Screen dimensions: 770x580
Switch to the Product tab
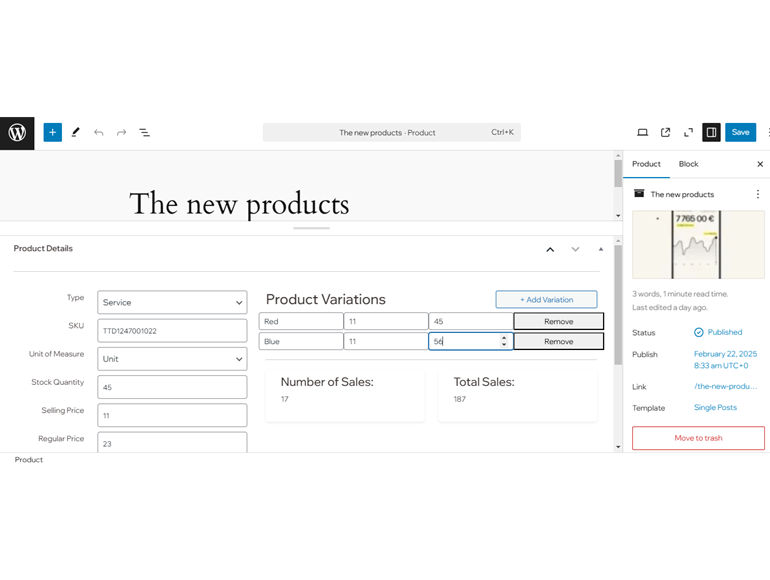646,164
